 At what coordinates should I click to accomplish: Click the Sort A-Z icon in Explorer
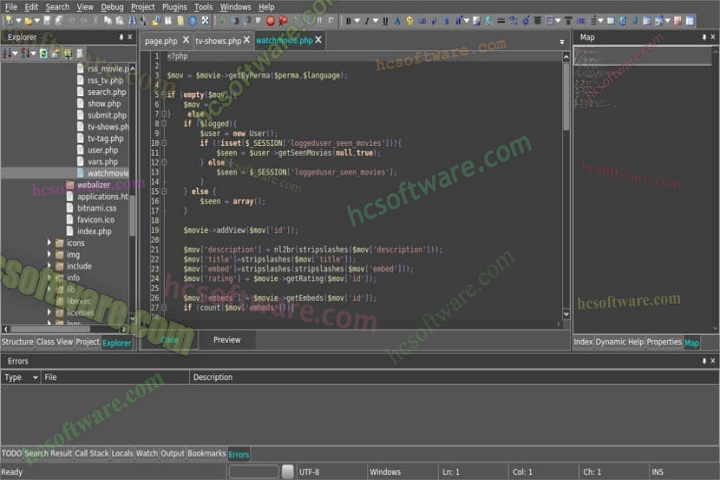[x=6, y=54]
